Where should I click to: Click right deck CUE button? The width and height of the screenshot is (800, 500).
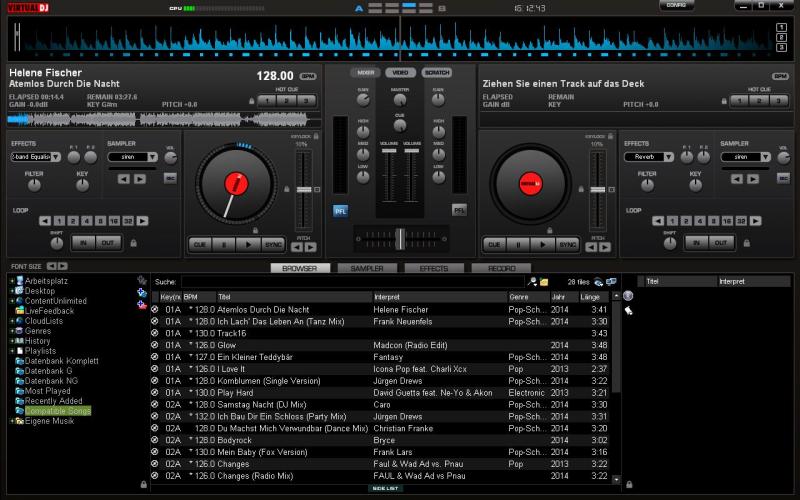494,244
